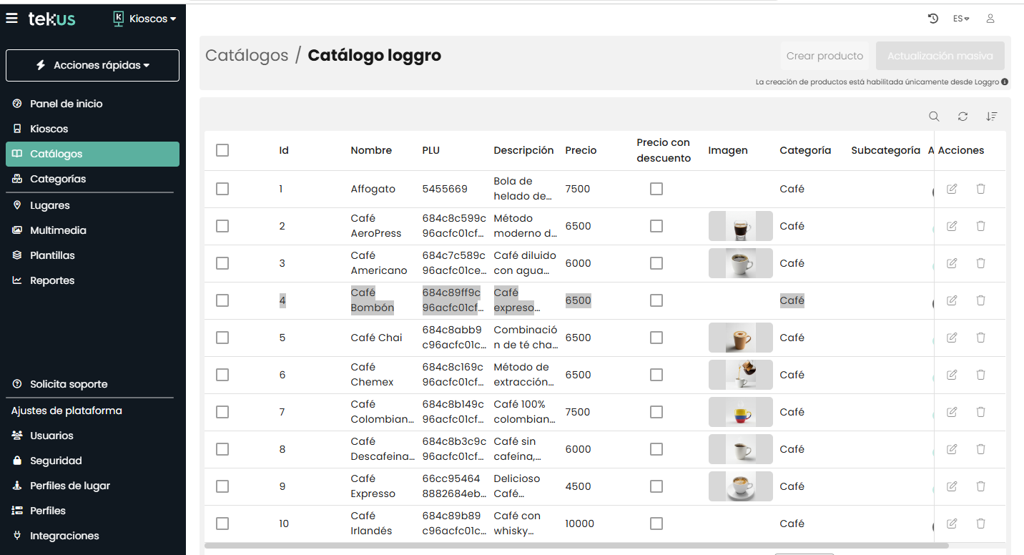Screen dimensions: 1024x555
Task: Click the sort order icon above table
Action: (991, 117)
